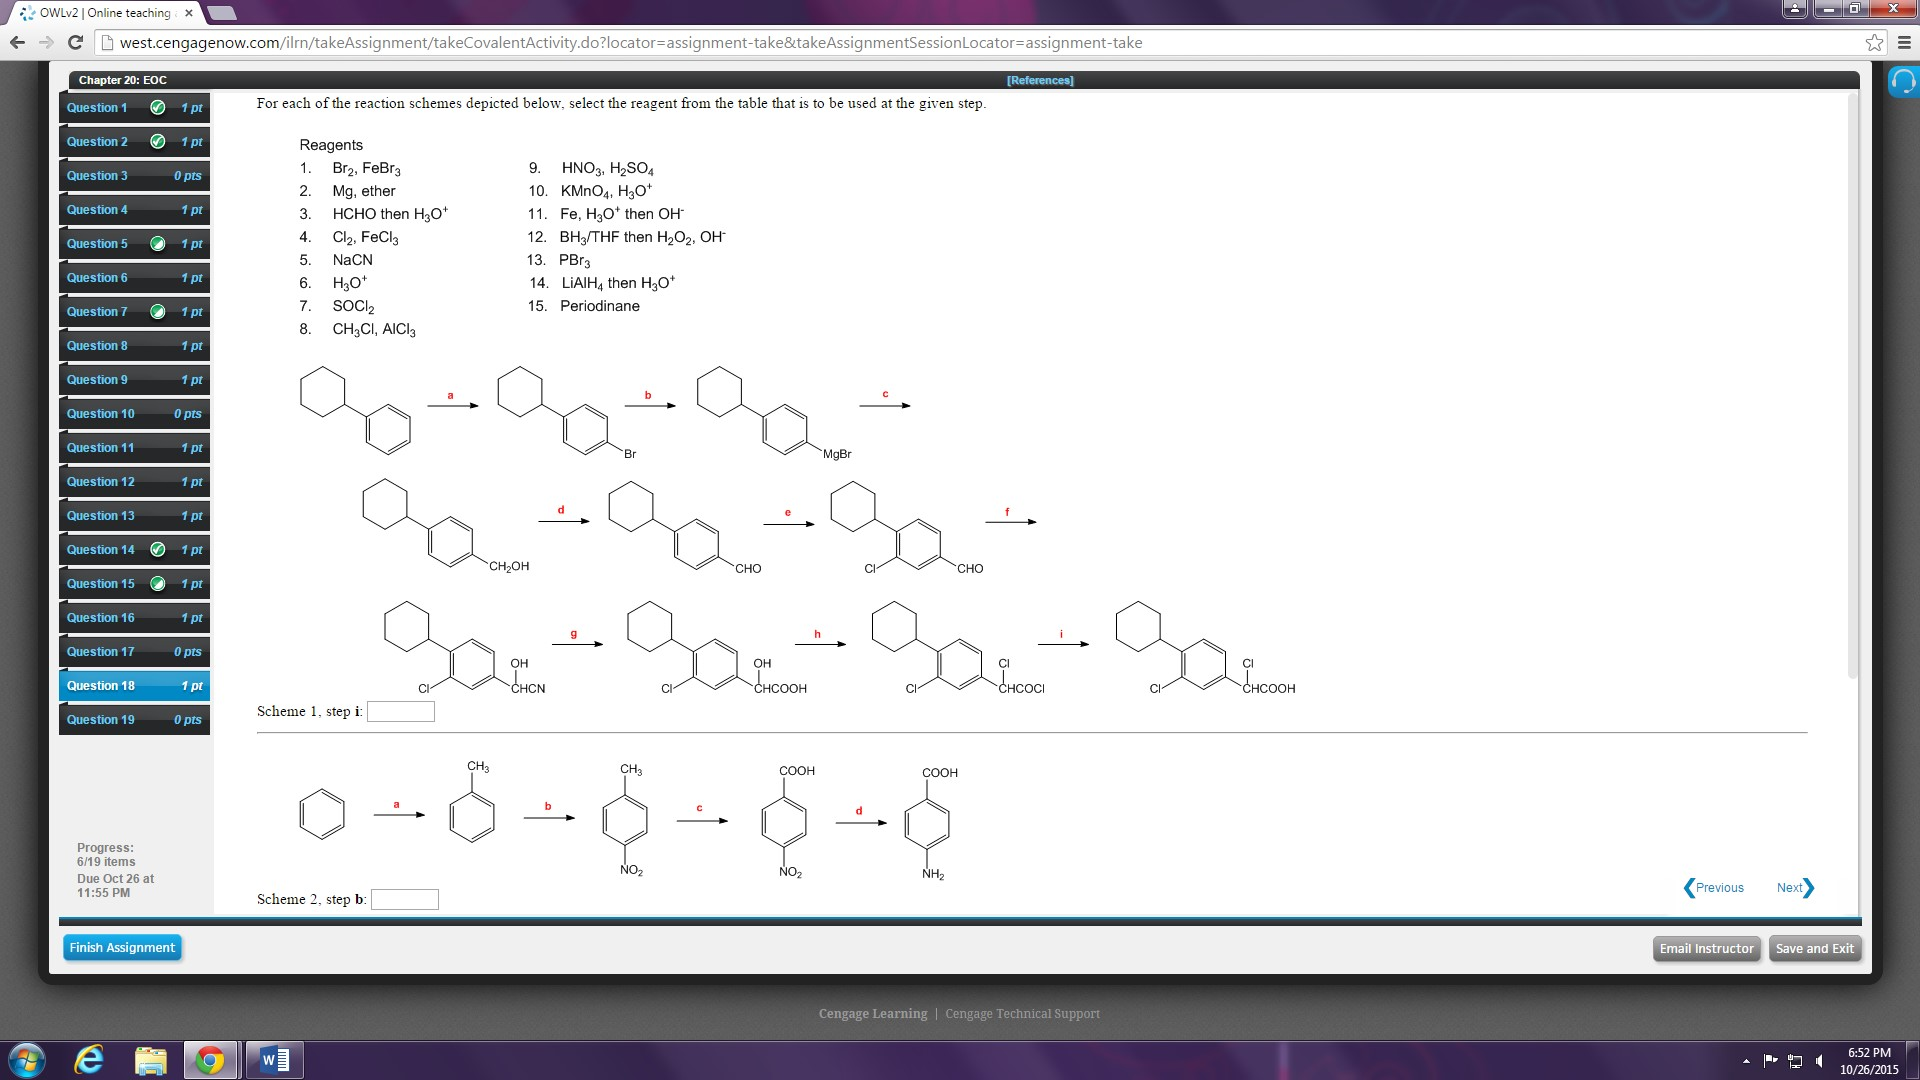Open Microsoft Word from the taskbar

click(273, 1060)
